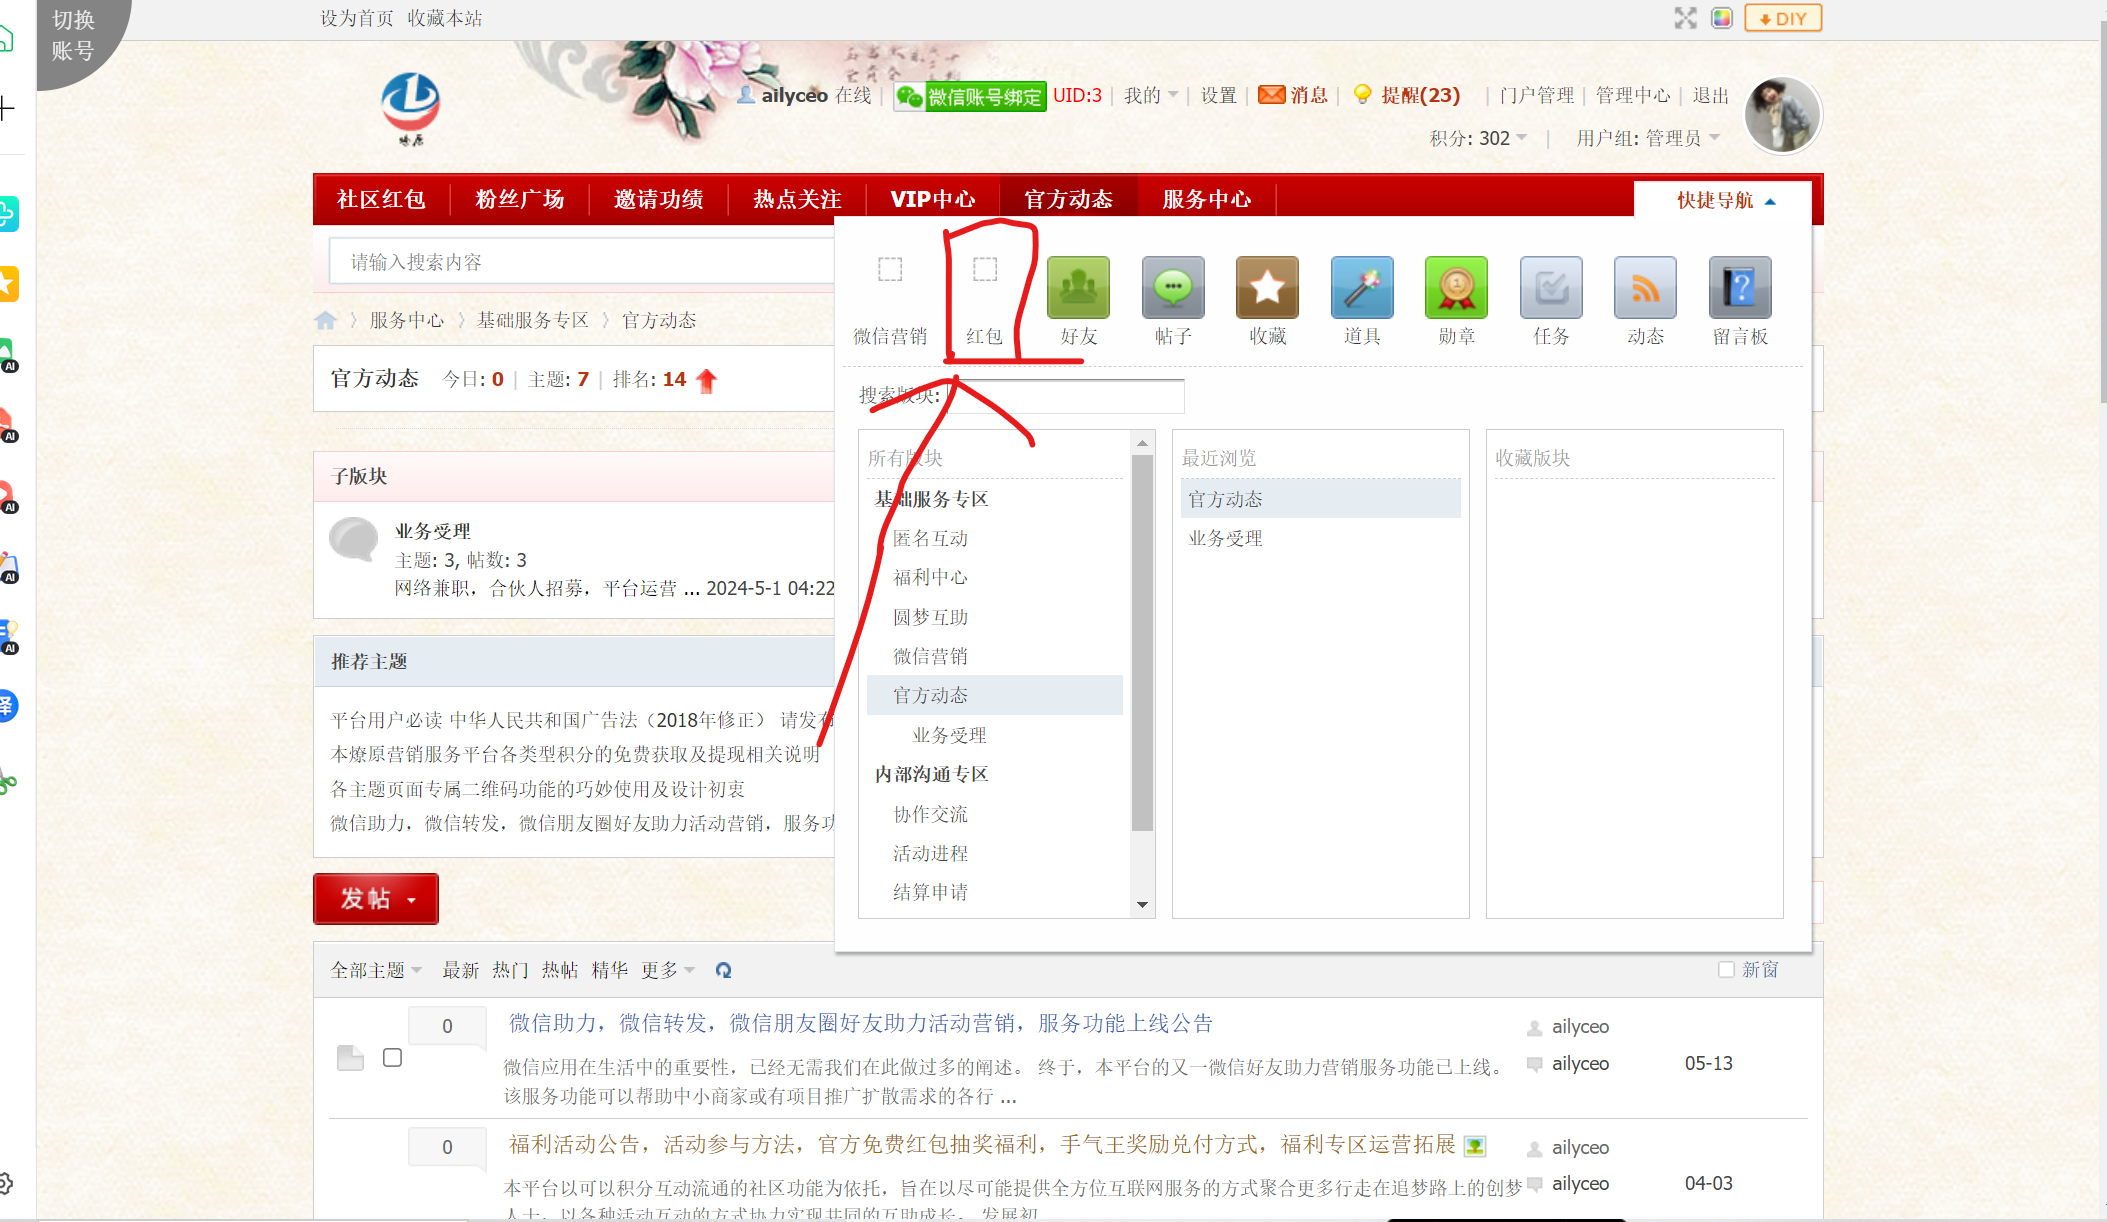Open the VIP中心 nav tab

pos(933,199)
